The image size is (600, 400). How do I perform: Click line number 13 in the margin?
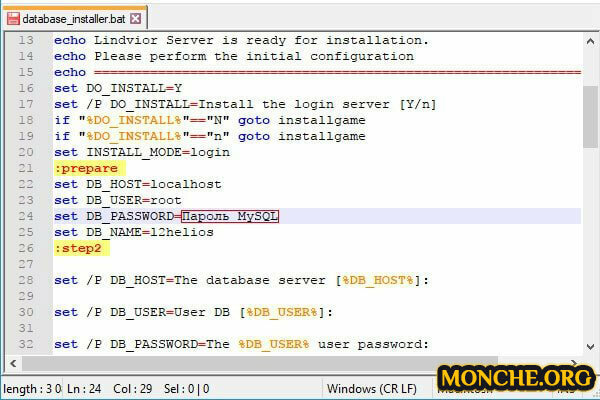coord(25,40)
